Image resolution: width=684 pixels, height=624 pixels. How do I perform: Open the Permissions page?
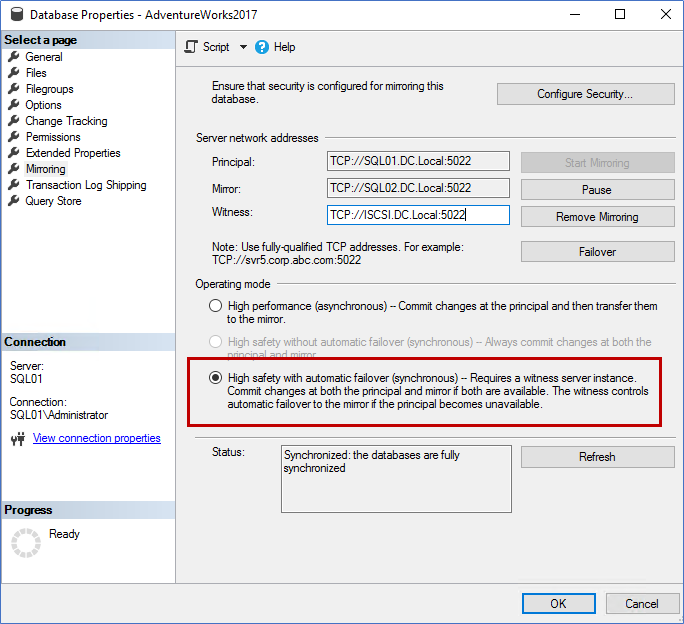53,137
